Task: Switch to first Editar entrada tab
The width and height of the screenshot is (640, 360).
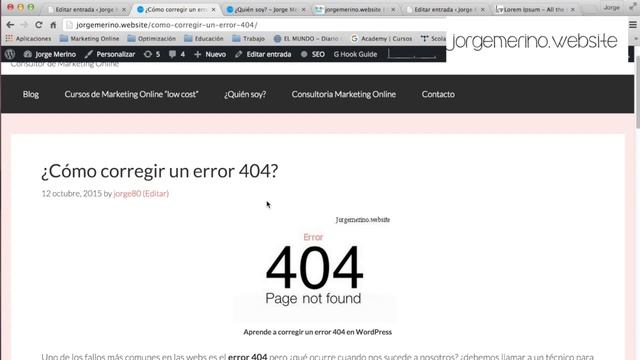Action: click(86, 9)
